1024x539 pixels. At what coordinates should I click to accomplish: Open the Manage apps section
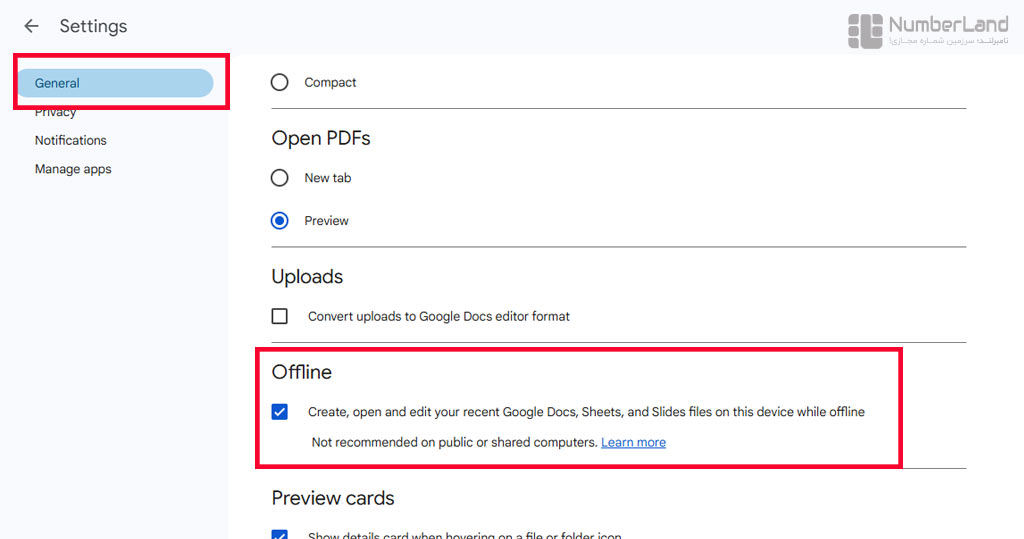[x=73, y=169]
